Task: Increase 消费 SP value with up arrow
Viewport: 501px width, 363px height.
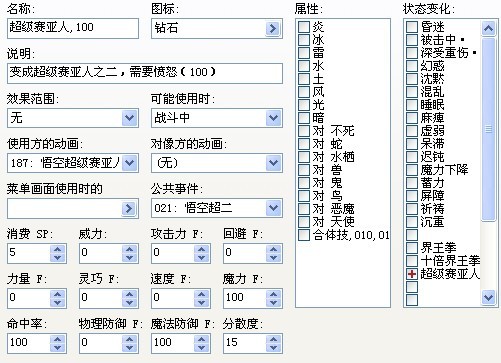Action: coord(57,249)
